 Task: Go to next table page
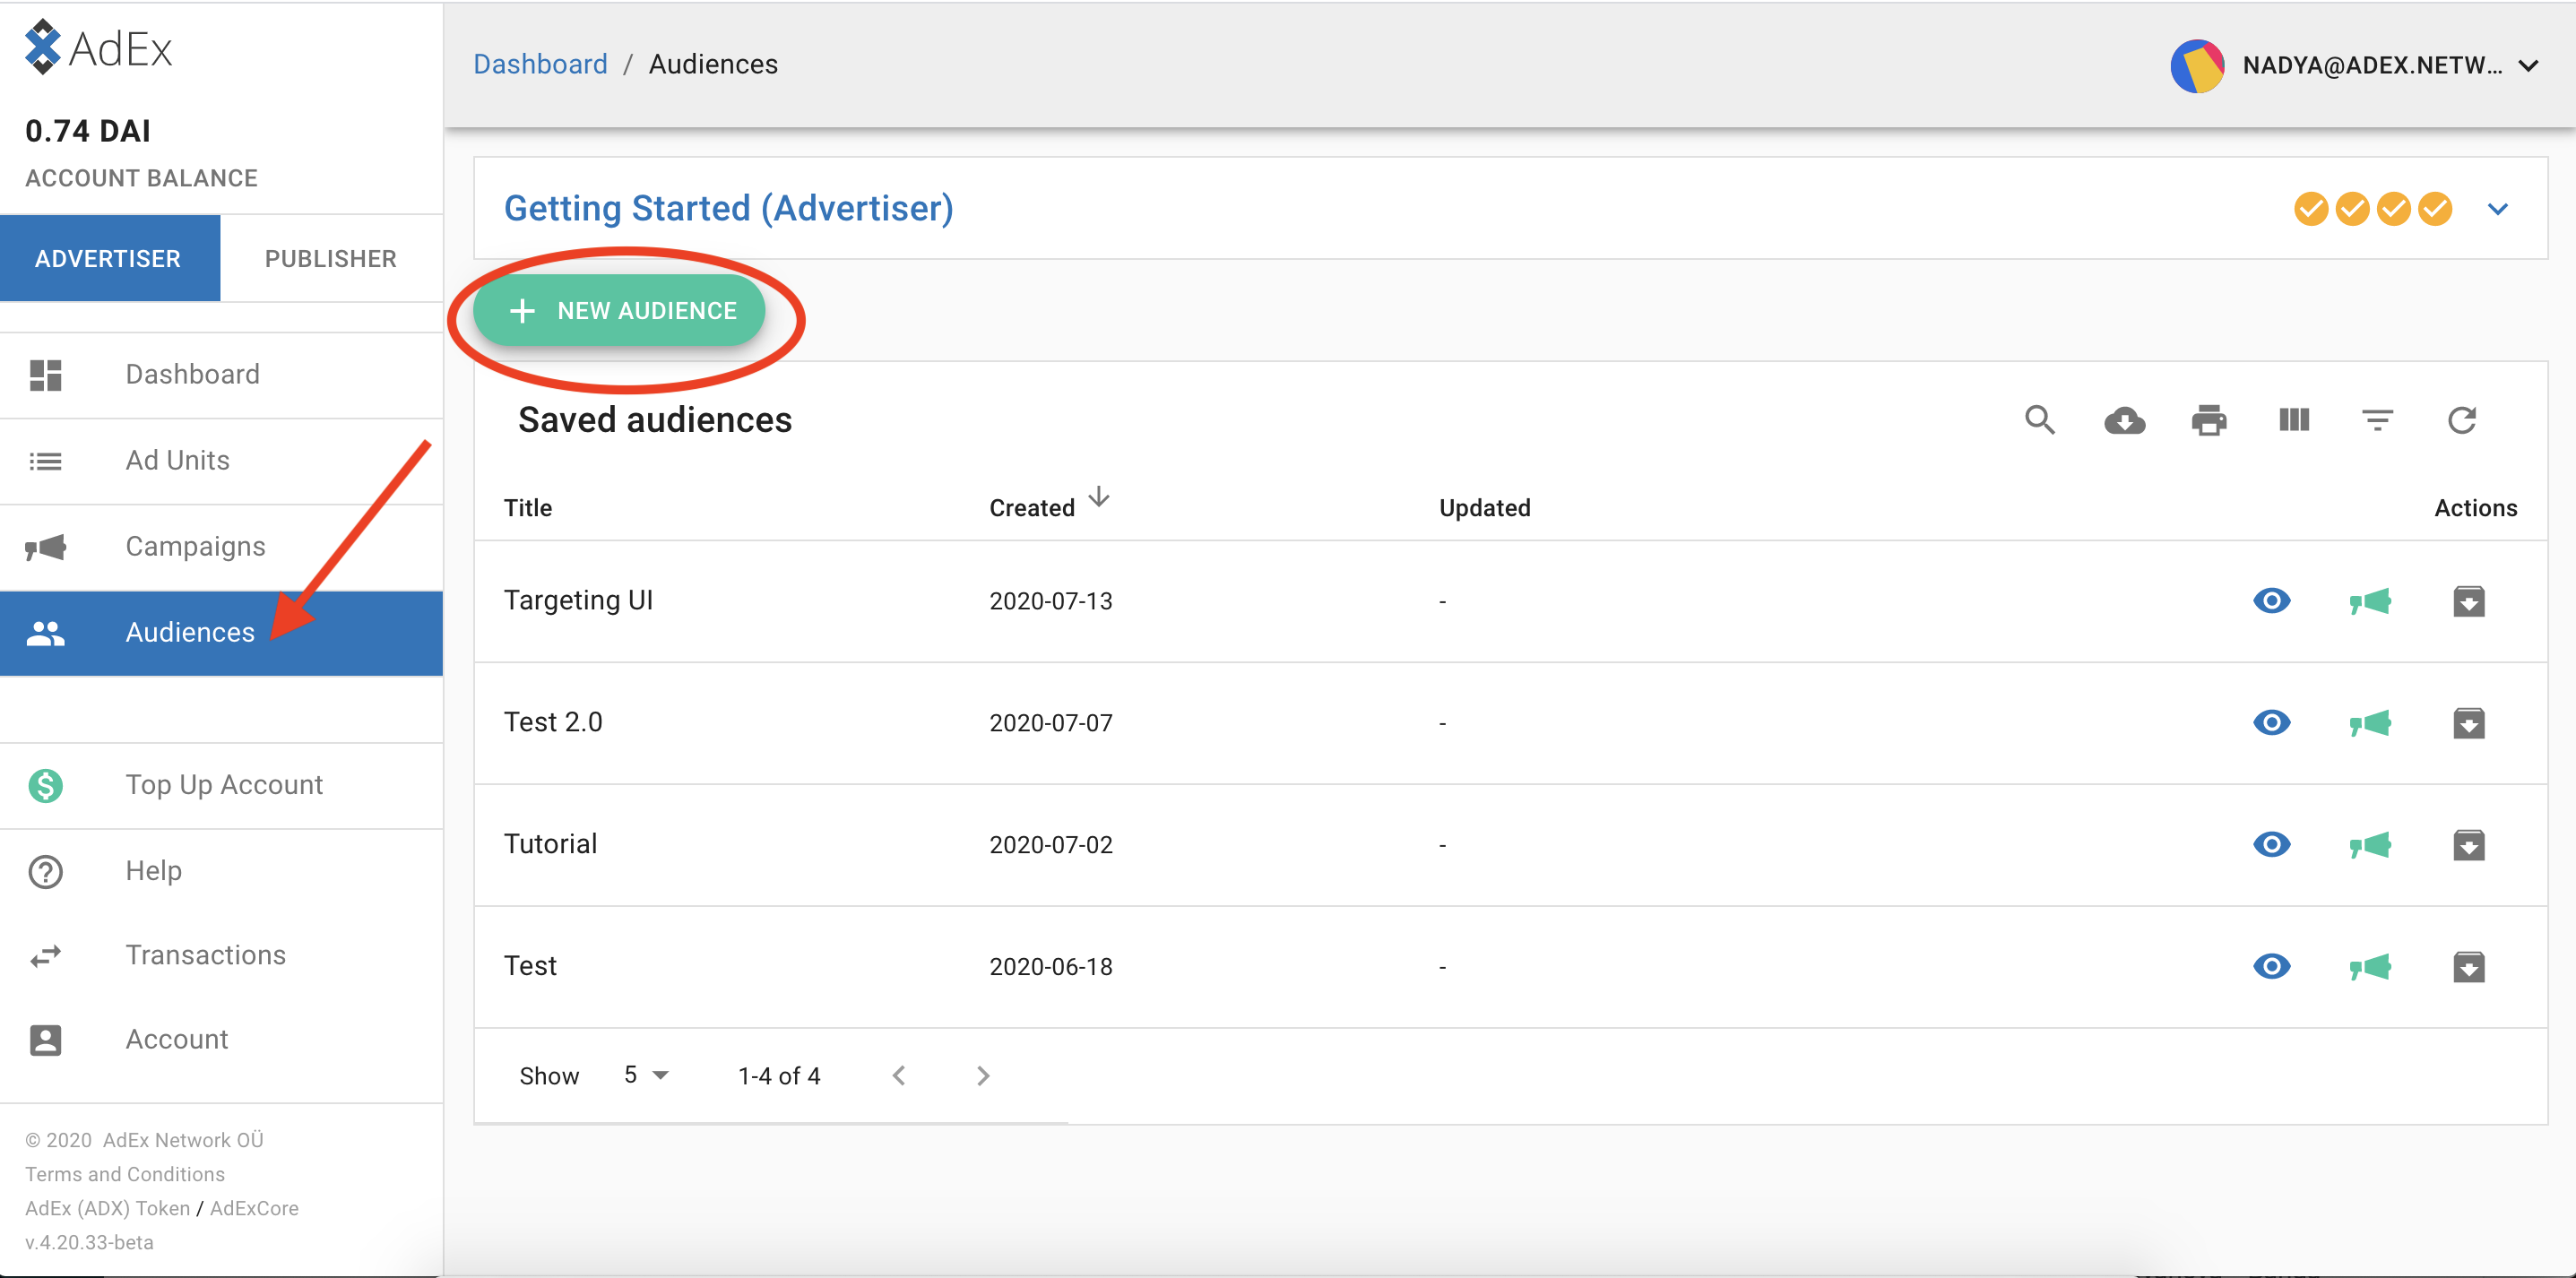(983, 1075)
